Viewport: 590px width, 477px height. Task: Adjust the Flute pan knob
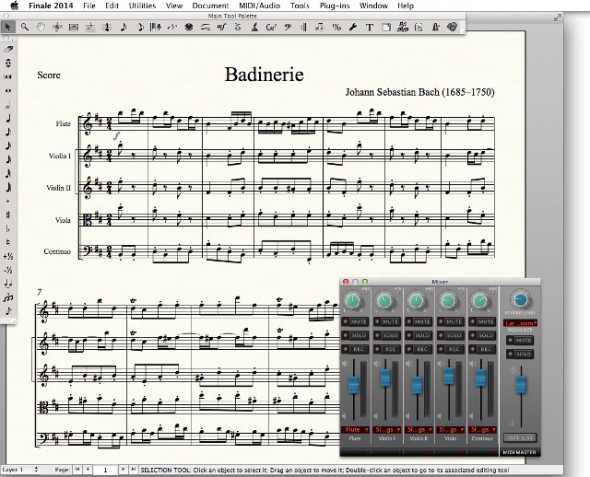click(x=353, y=300)
